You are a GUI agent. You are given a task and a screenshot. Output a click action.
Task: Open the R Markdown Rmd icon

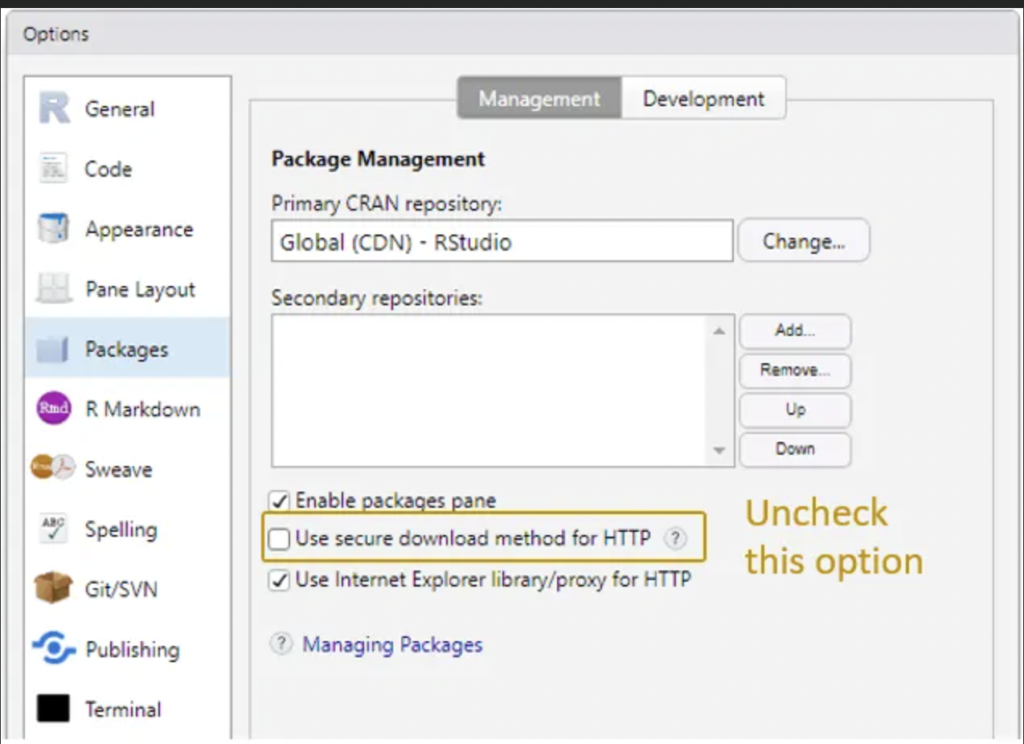coord(54,409)
